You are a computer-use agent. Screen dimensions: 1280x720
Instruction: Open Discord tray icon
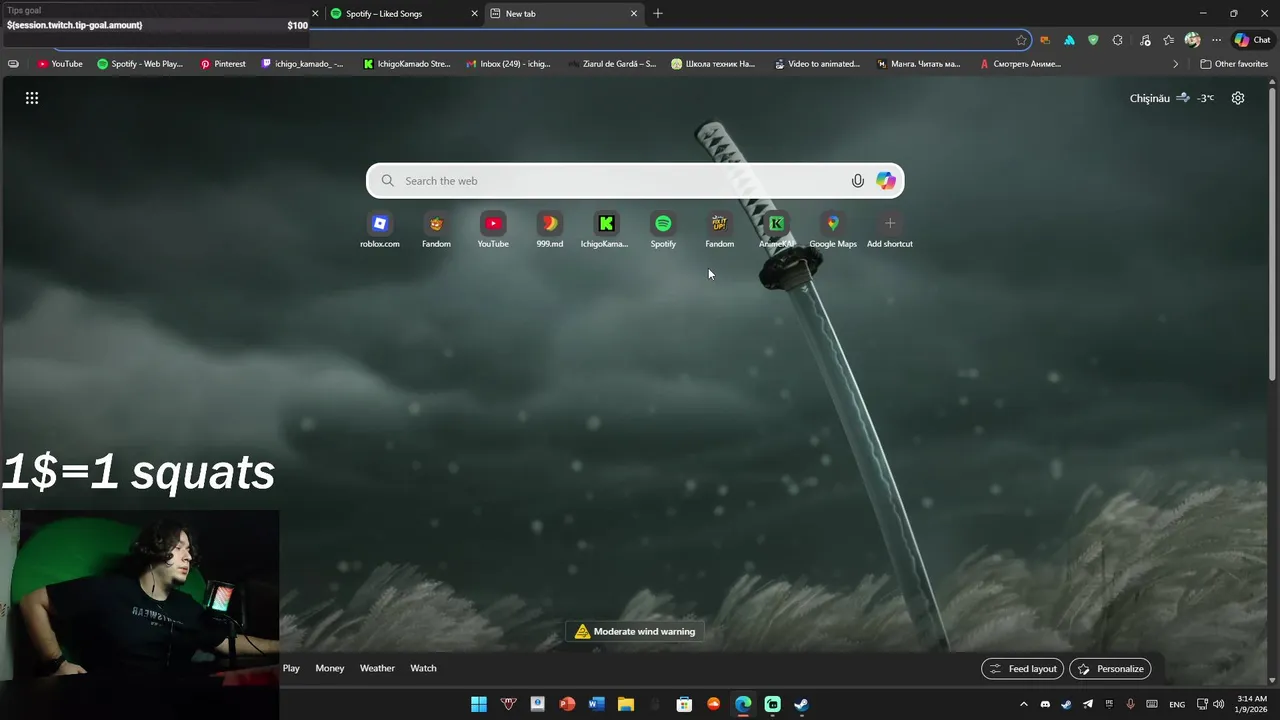tap(1045, 704)
